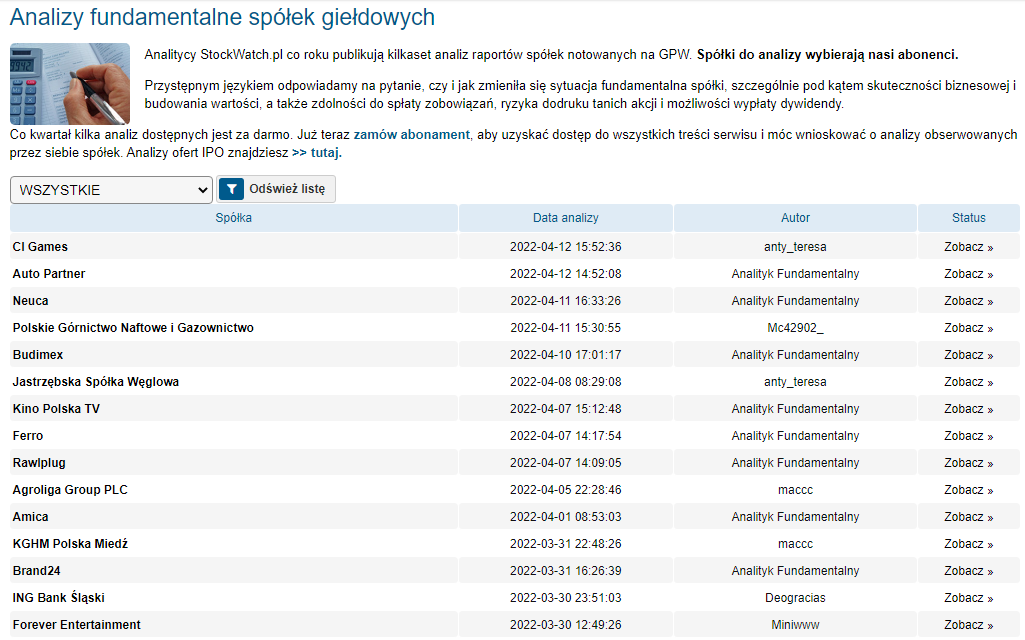Click Analityk Fundamentalny in the Neuca row
Screen dimensions: 1025x640
[x=795, y=301]
